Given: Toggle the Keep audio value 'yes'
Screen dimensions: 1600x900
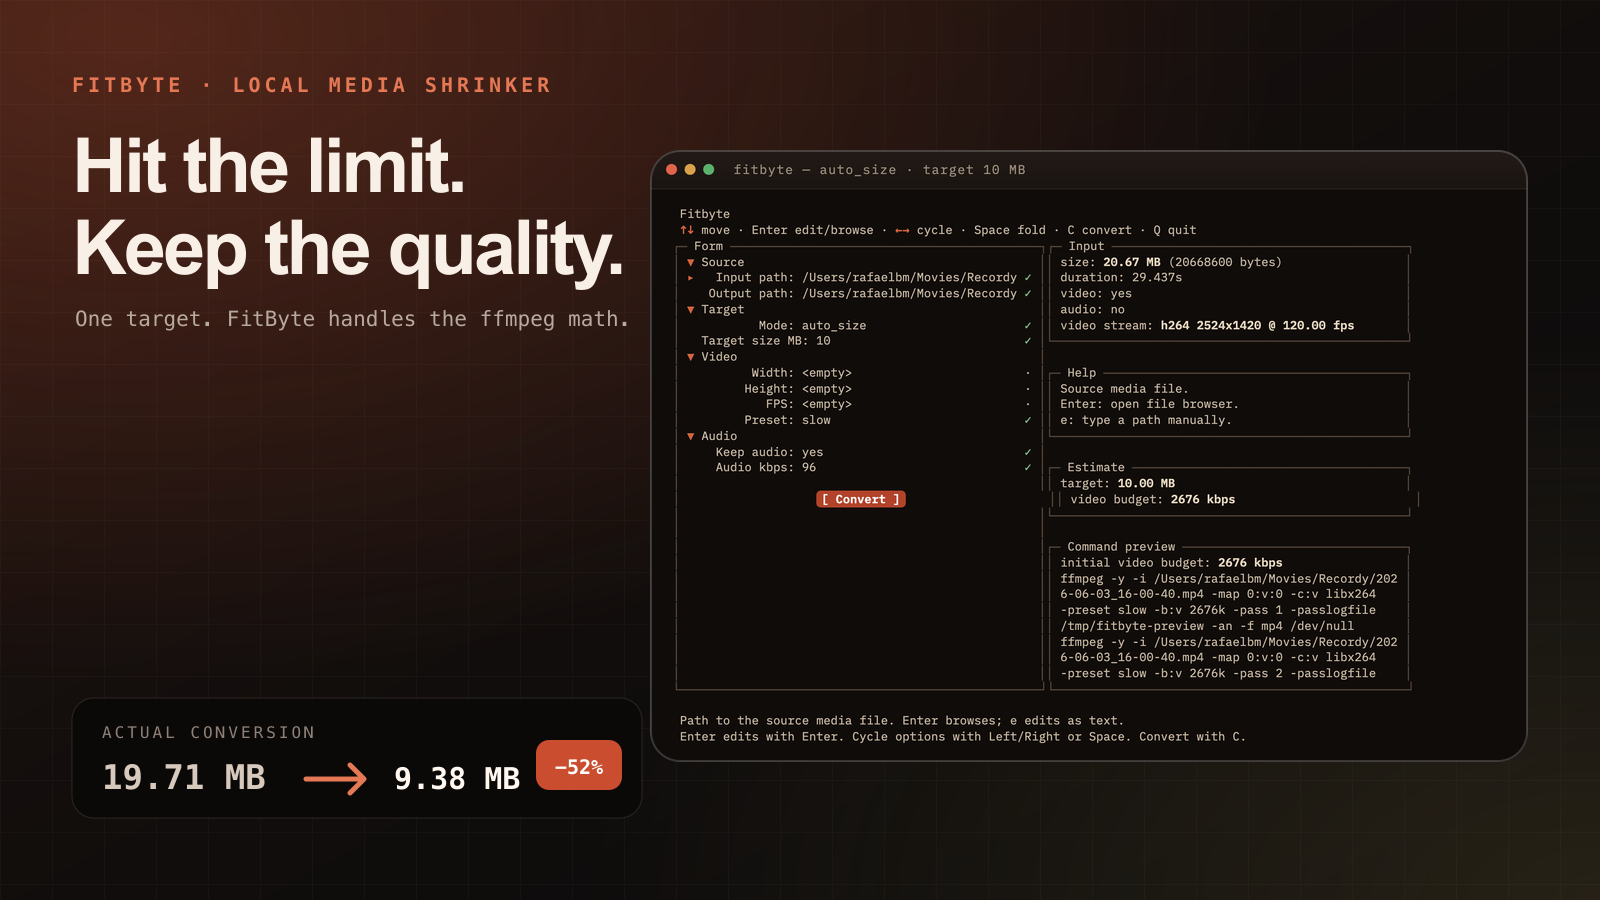Looking at the screenshot, I should 812,453.
